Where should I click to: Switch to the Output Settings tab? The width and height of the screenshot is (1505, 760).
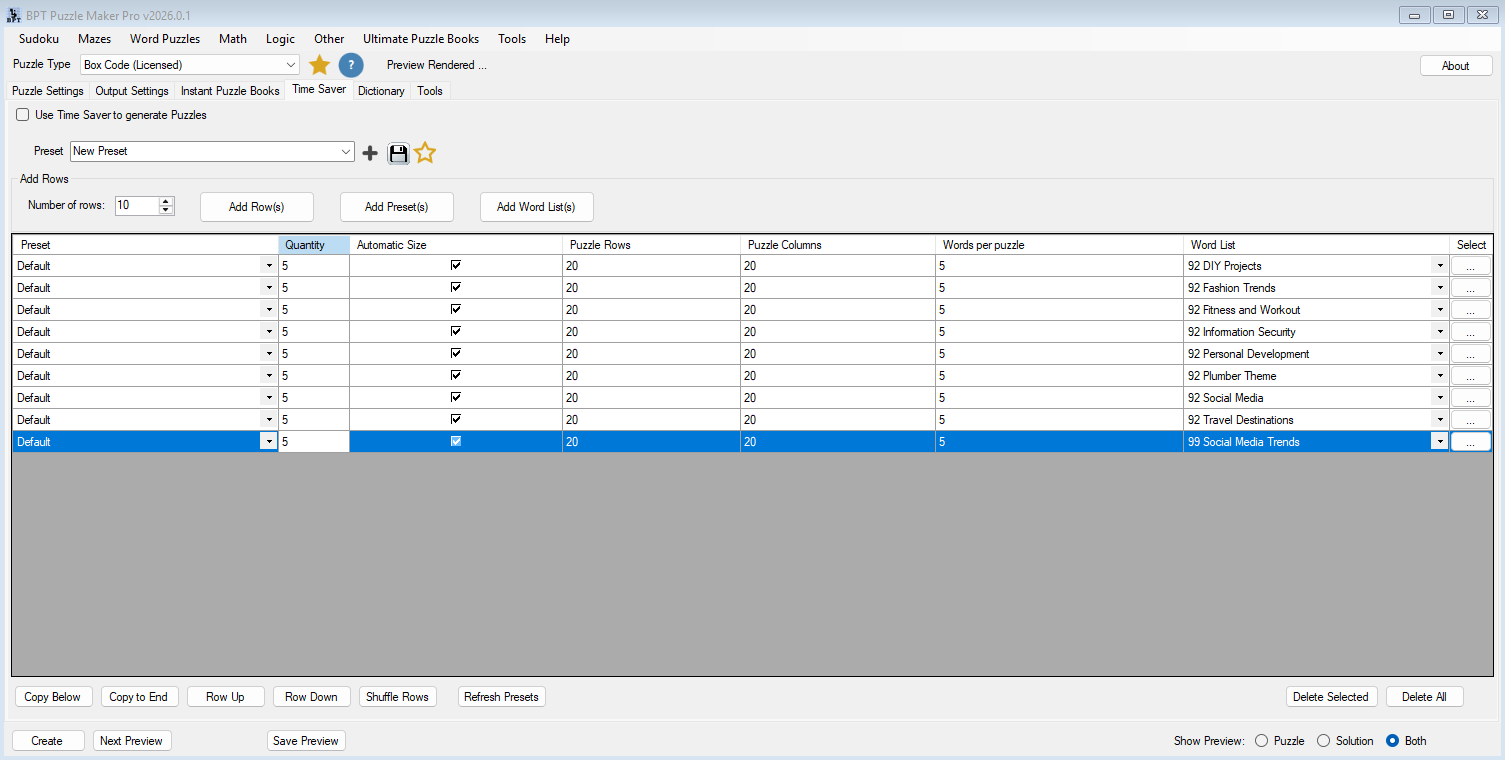(x=132, y=91)
